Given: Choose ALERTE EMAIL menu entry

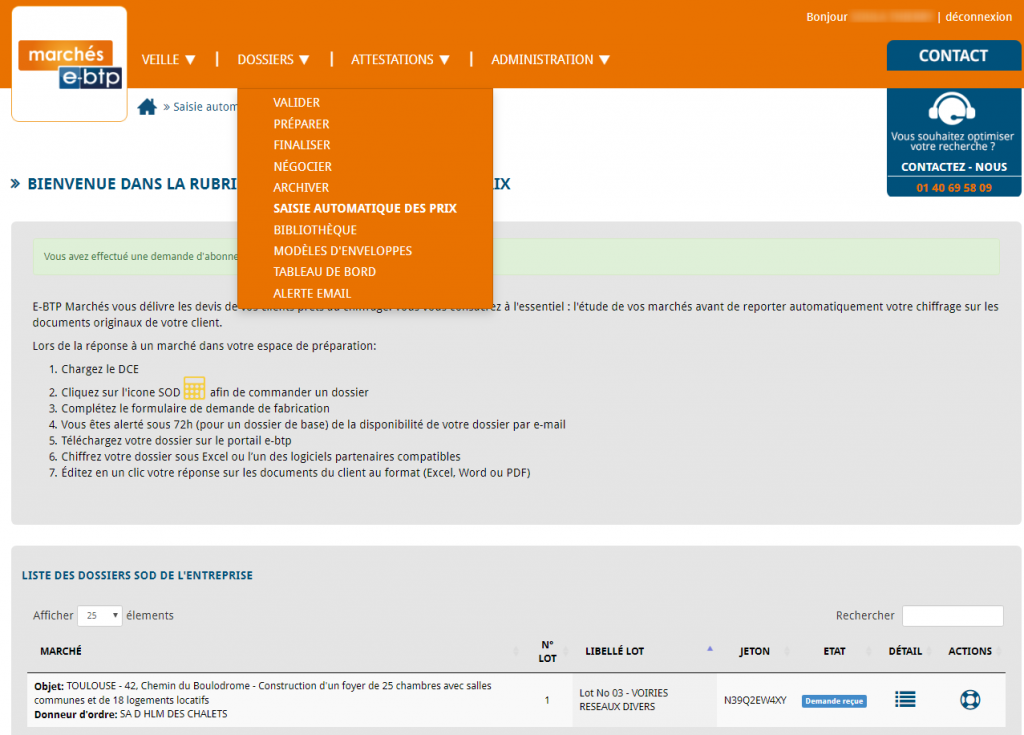Looking at the screenshot, I should (x=312, y=293).
